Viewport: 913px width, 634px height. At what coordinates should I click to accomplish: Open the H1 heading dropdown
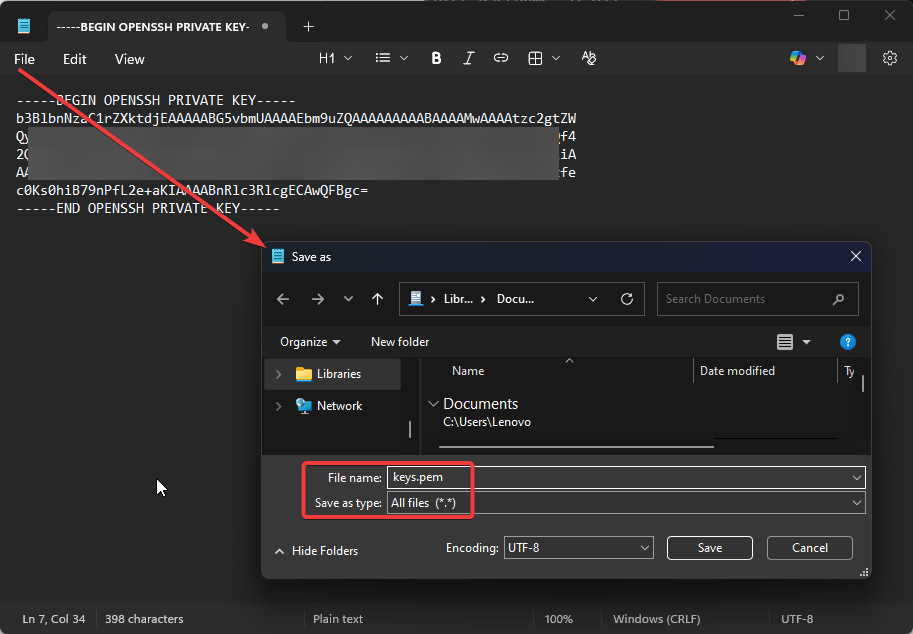click(x=335, y=59)
